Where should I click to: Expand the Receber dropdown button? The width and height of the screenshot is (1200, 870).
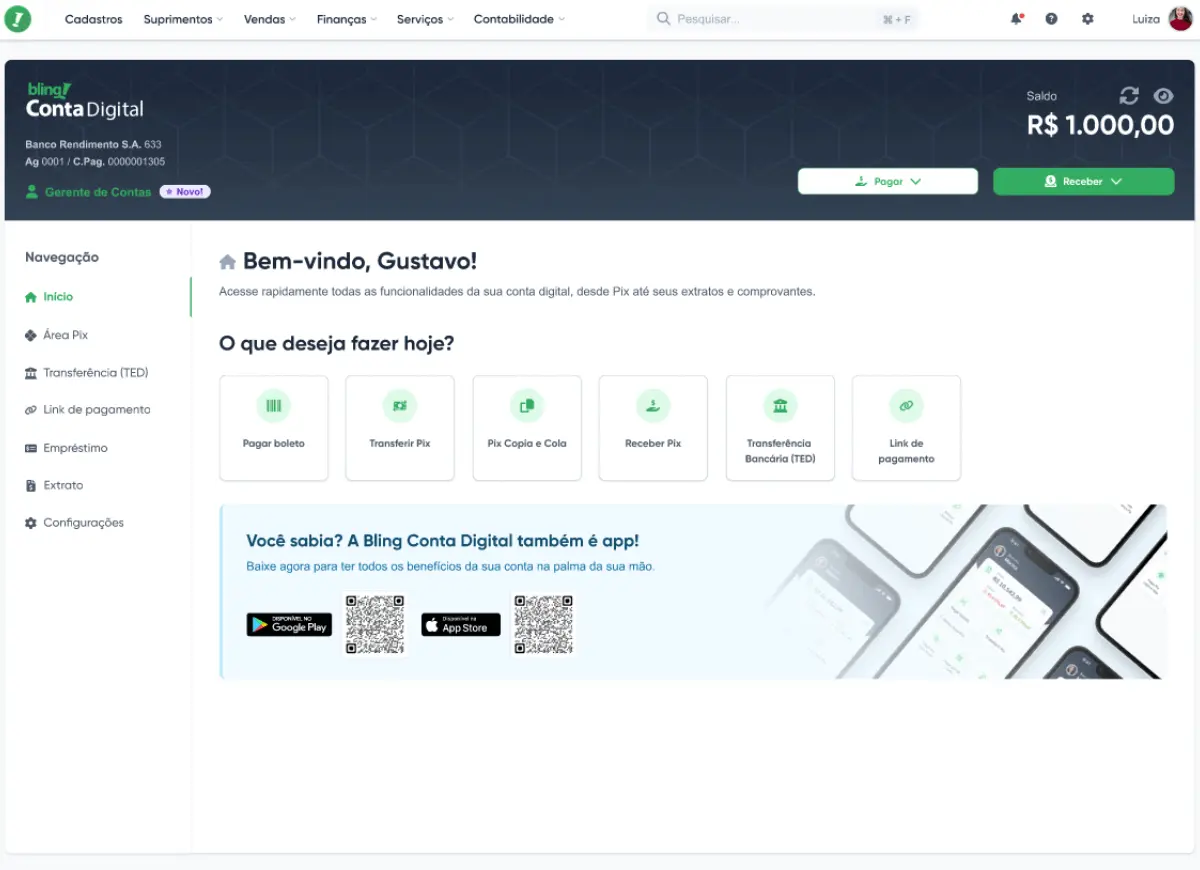[1083, 181]
